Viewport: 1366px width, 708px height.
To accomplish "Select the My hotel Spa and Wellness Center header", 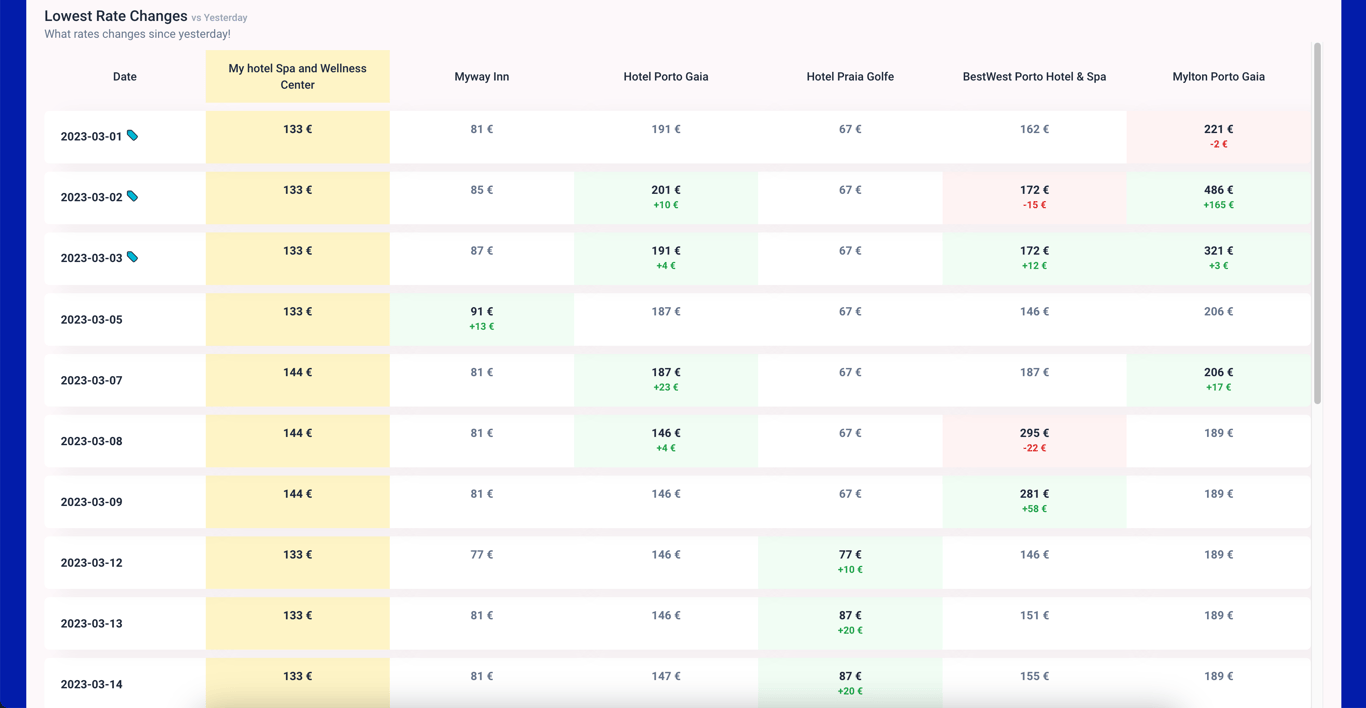I will (x=298, y=77).
